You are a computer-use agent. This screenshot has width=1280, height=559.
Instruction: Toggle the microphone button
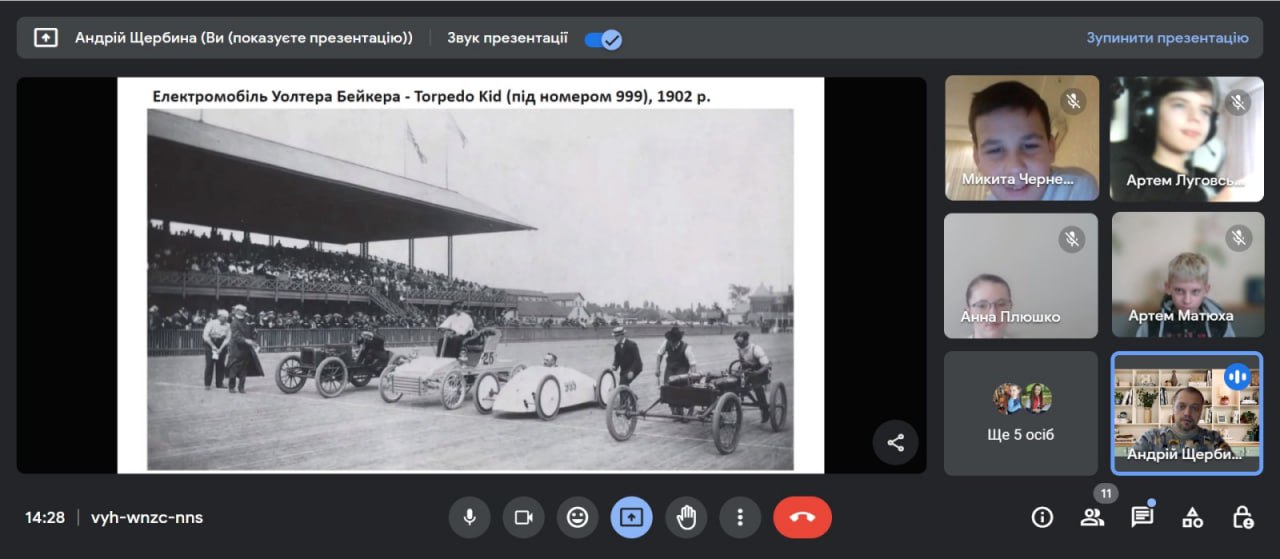tap(469, 517)
